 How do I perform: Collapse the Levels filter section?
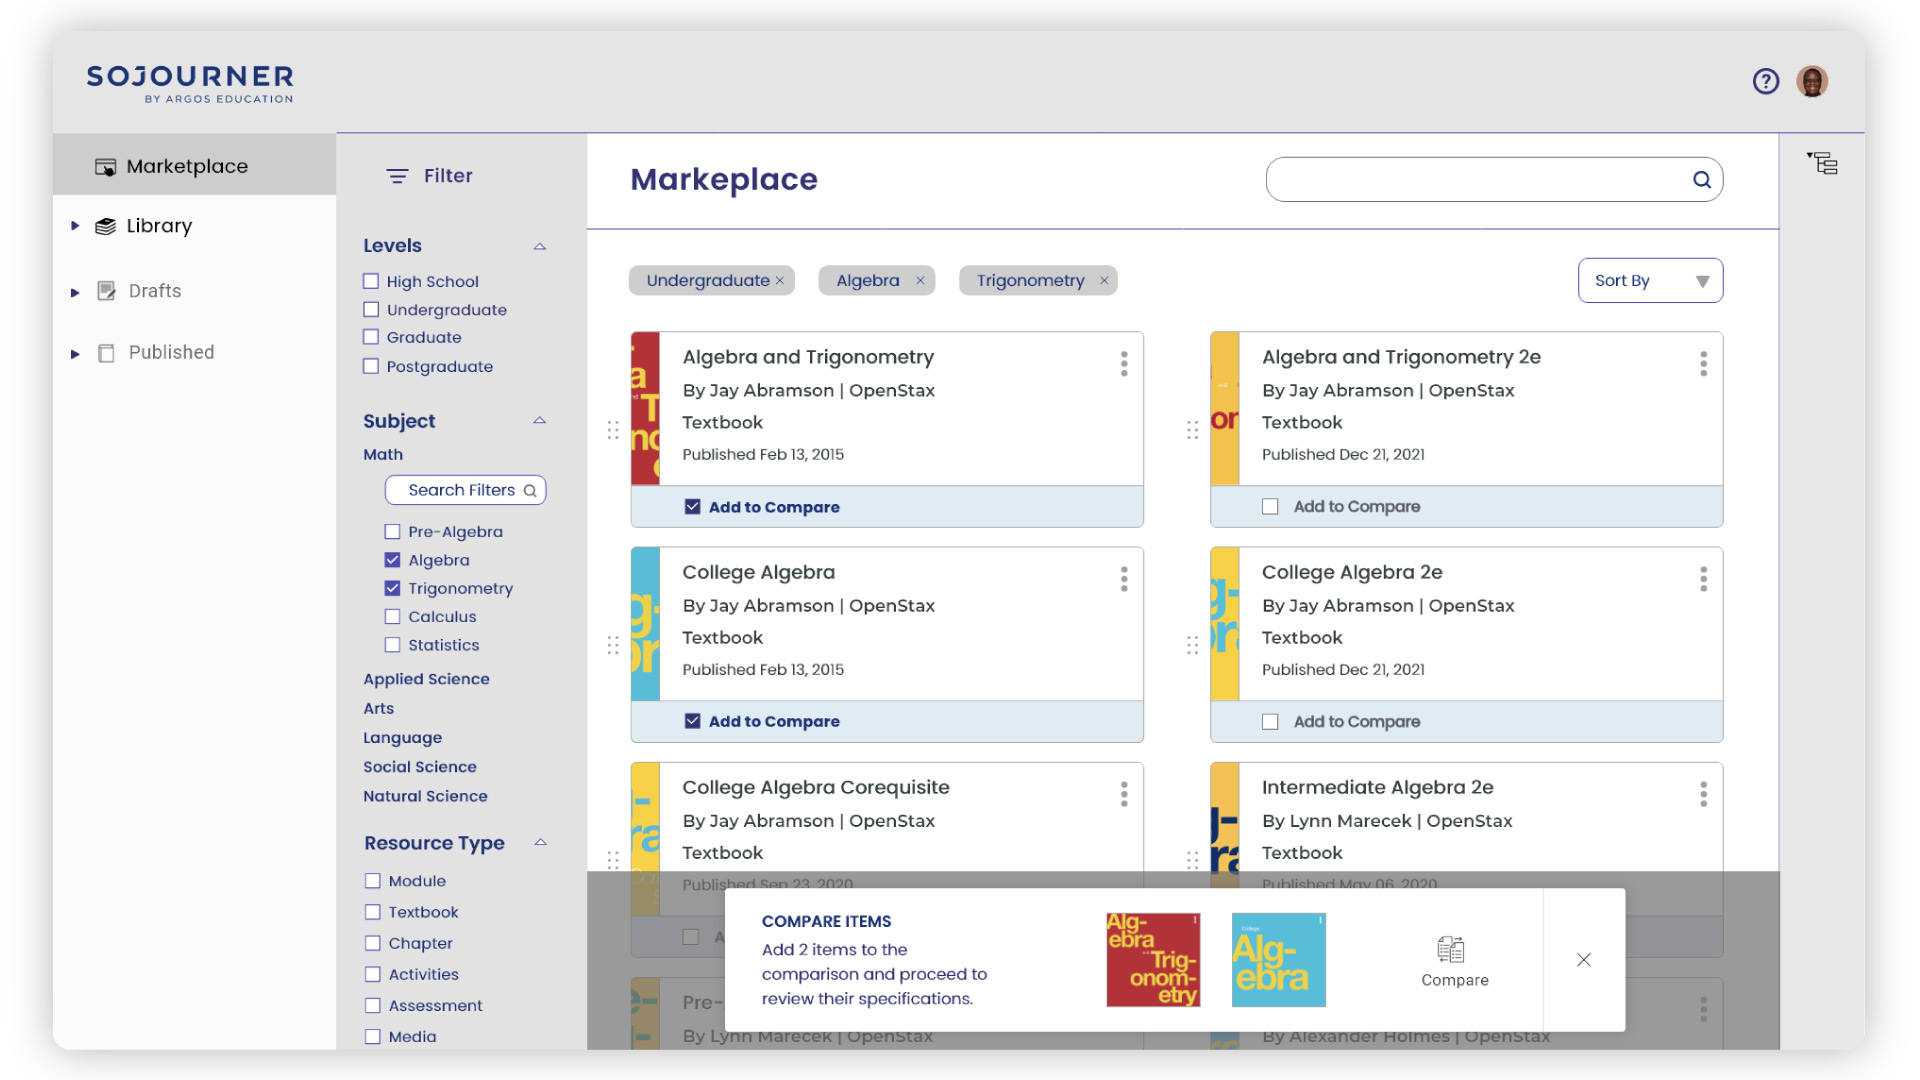pos(540,247)
